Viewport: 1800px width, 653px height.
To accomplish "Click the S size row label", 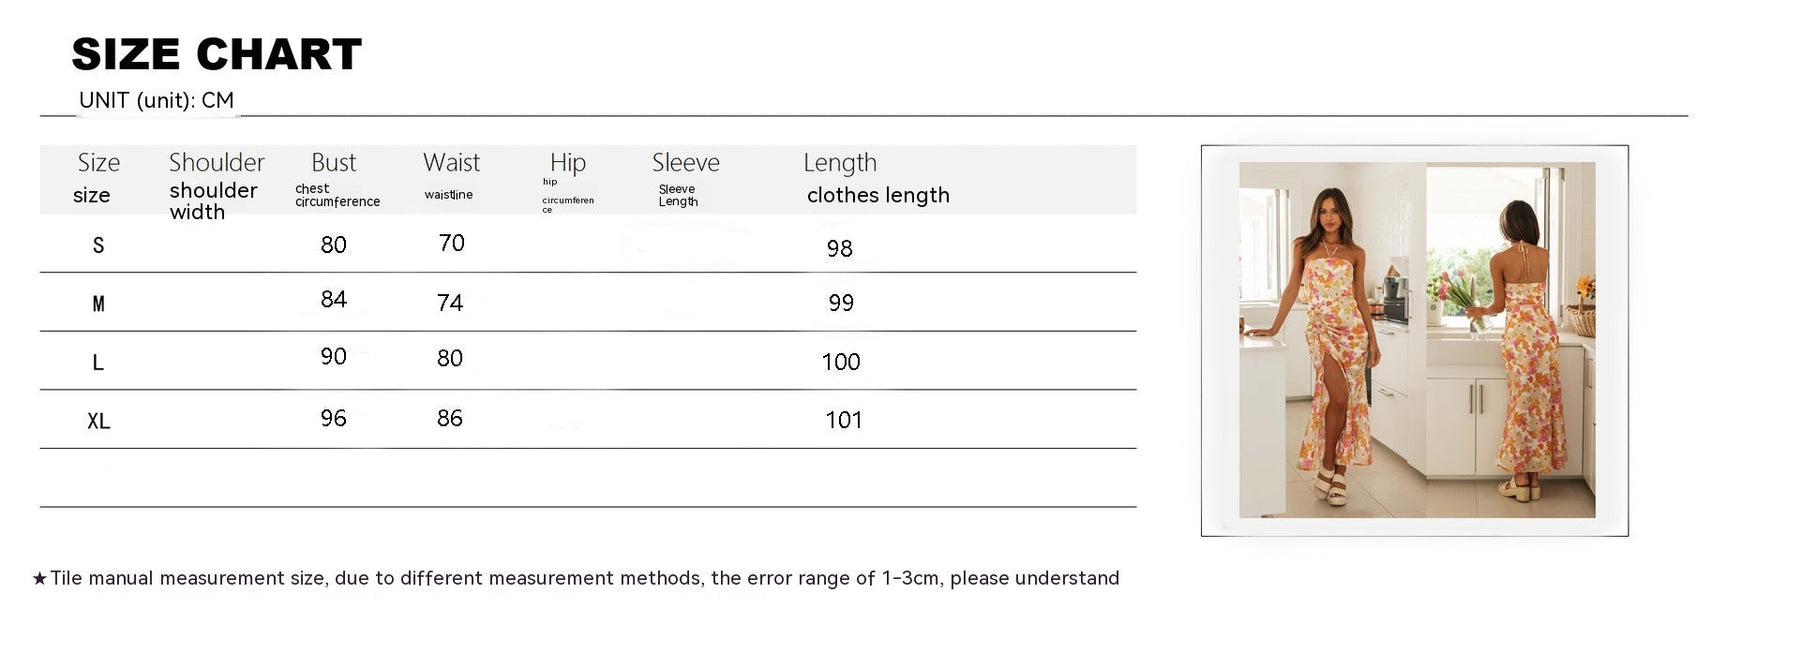I will (x=98, y=246).
